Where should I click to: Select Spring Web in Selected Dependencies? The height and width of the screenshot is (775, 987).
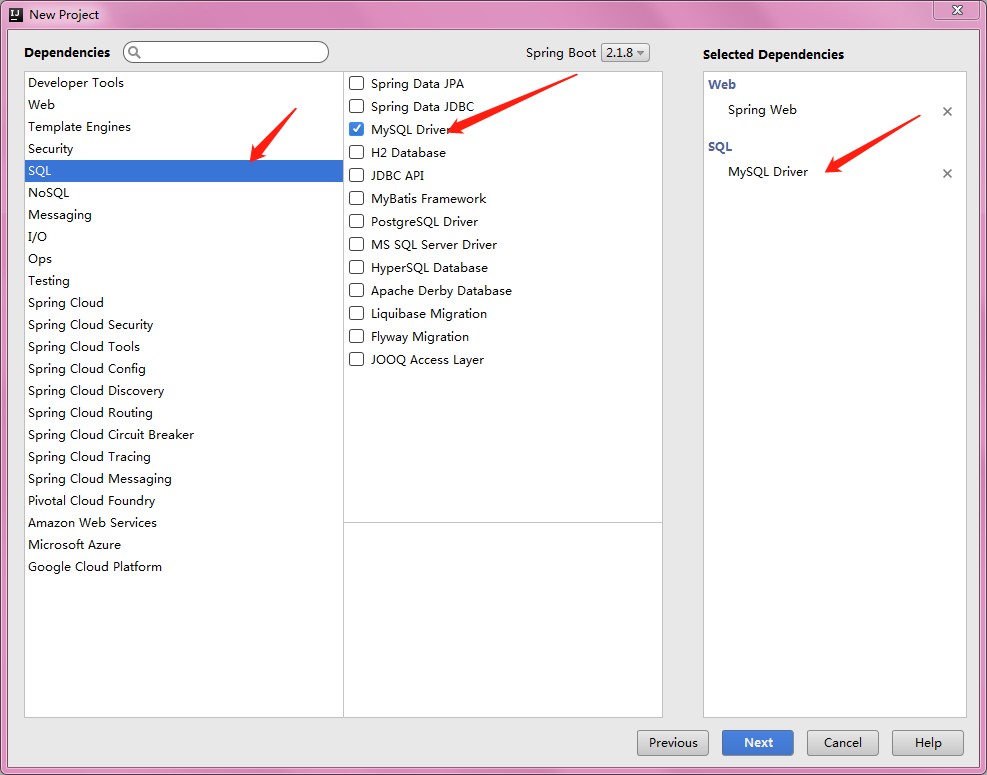(x=762, y=110)
